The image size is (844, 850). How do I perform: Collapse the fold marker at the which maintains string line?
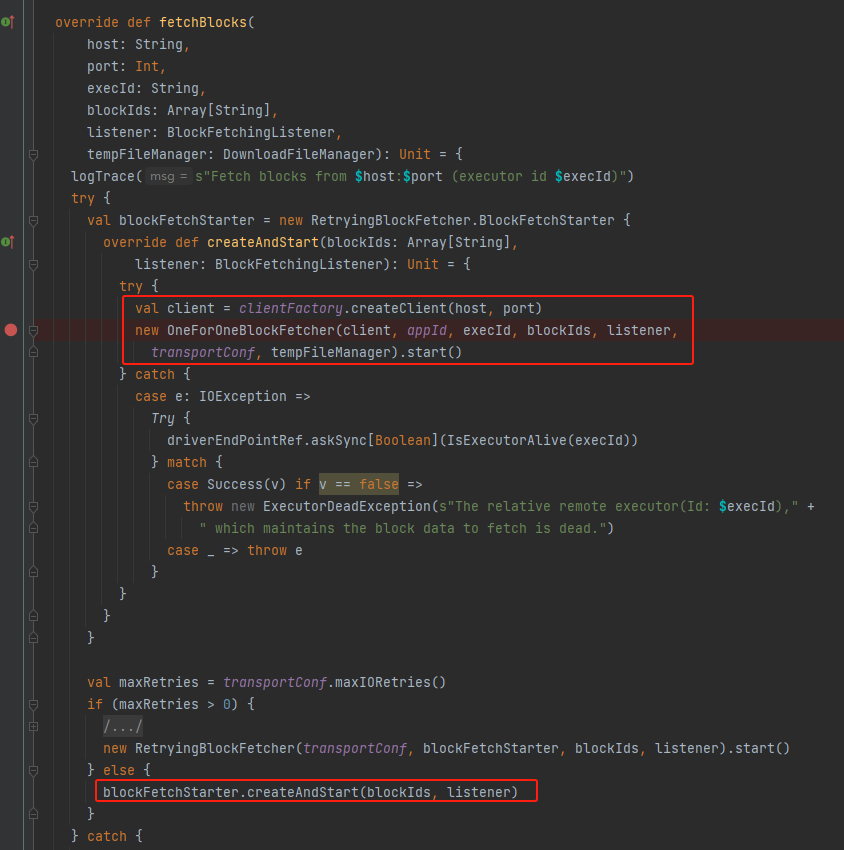pos(33,528)
